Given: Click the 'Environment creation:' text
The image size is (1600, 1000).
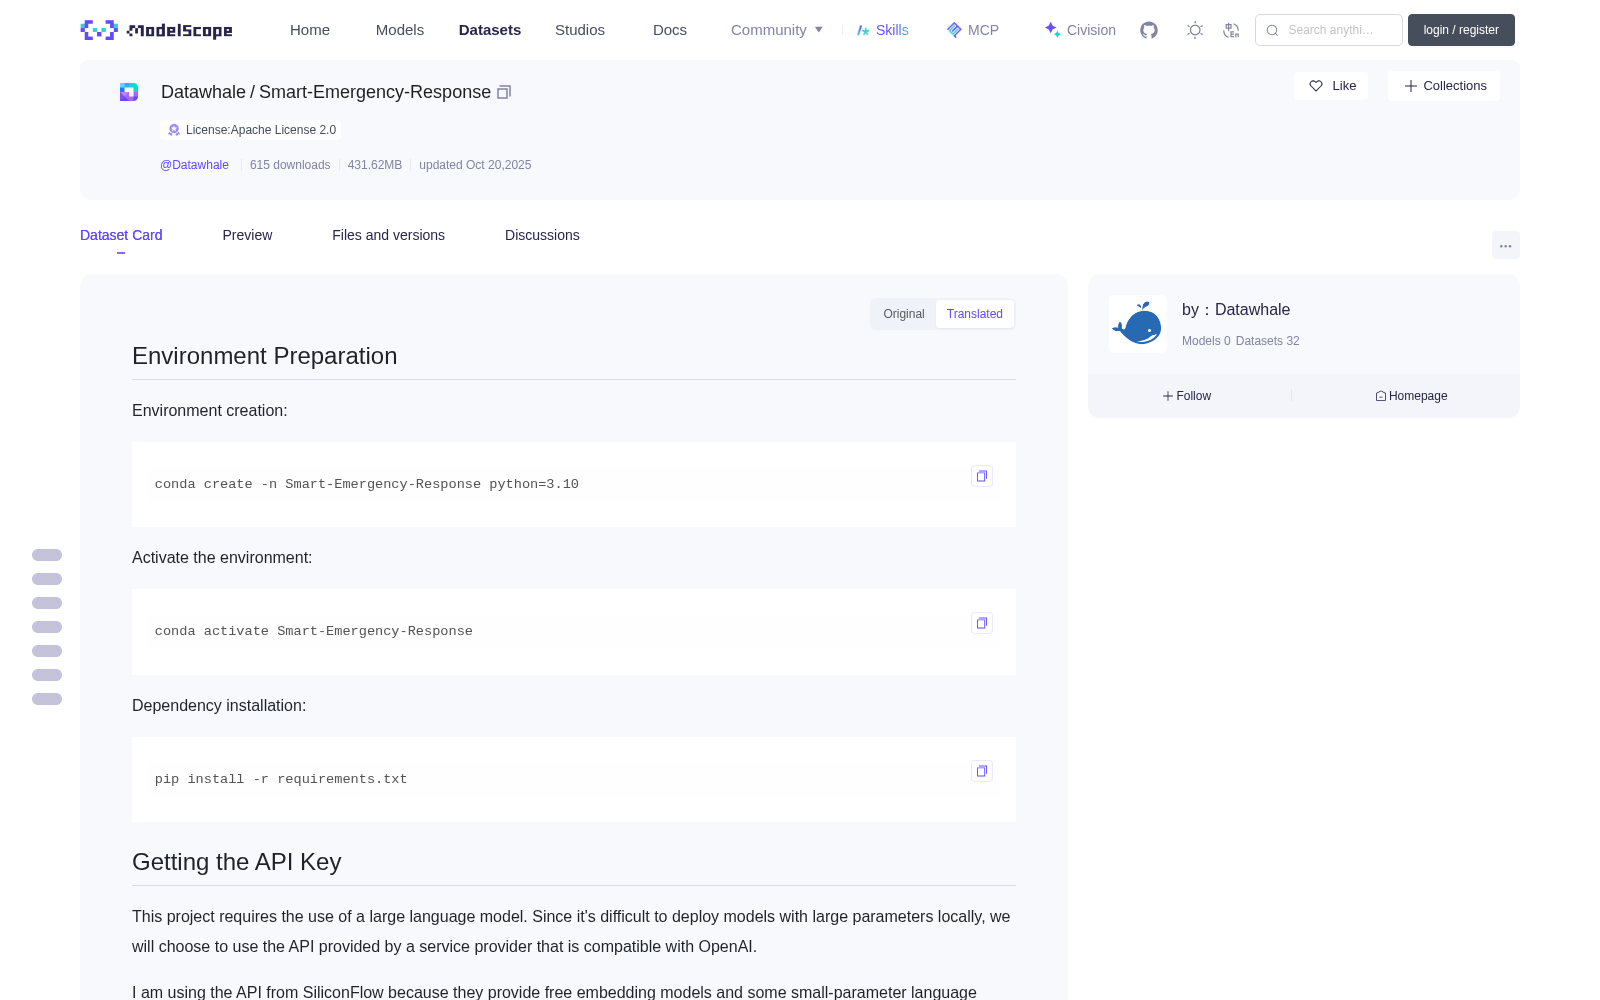Looking at the screenshot, I should pos(210,410).
